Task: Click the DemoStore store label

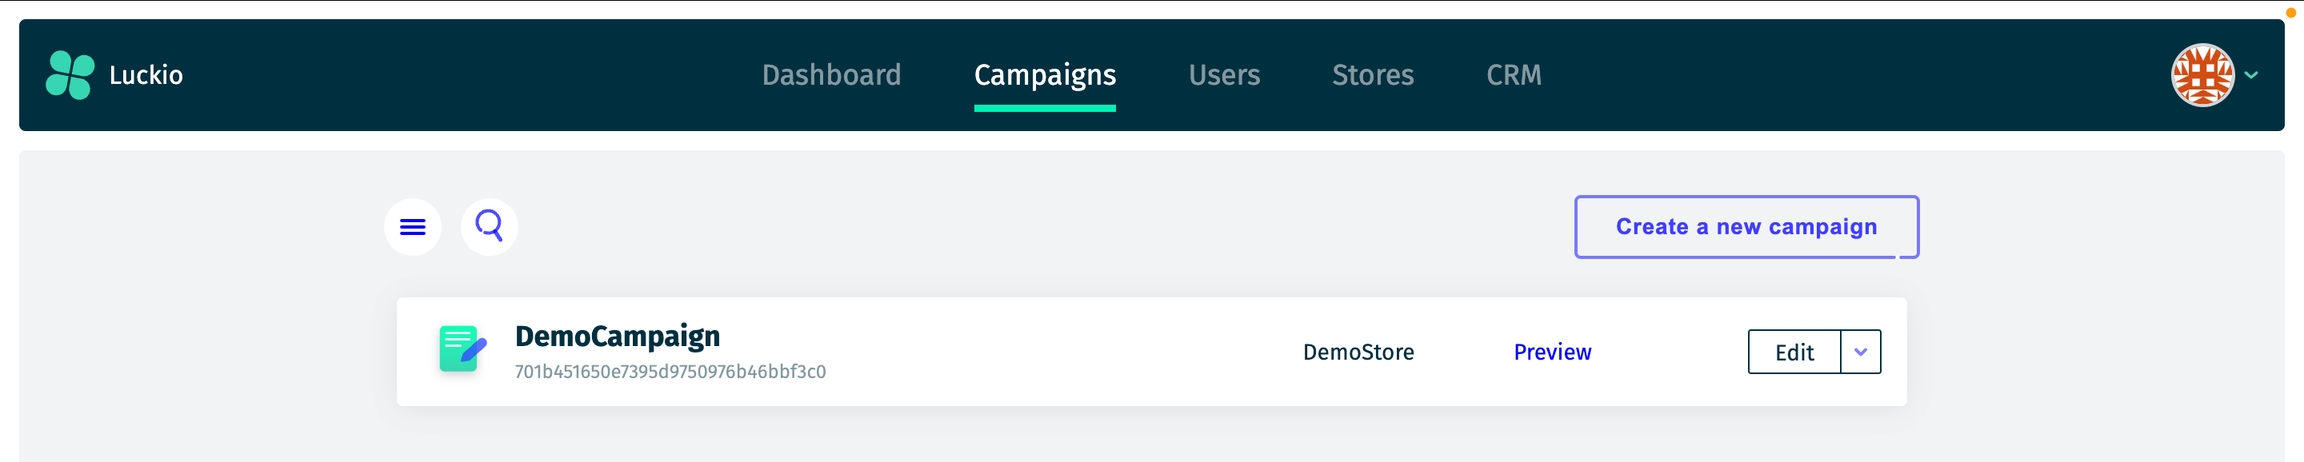Action: tap(1358, 352)
